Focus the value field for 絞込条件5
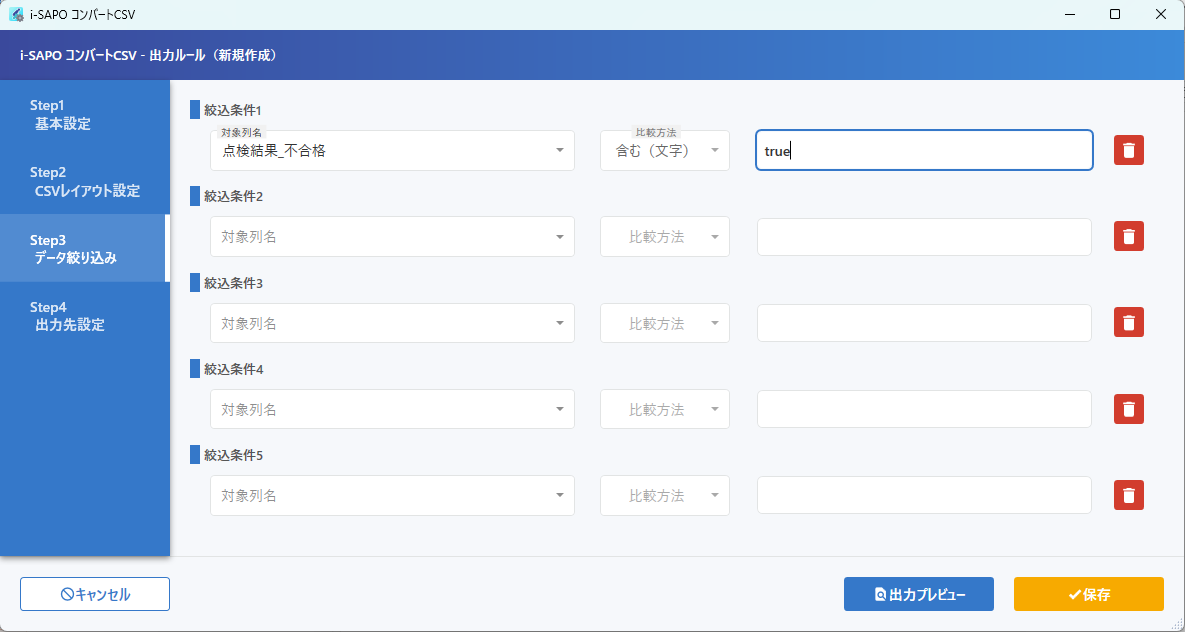The width and height of the screenshot is (1185, 632). (x=924, y=495)
